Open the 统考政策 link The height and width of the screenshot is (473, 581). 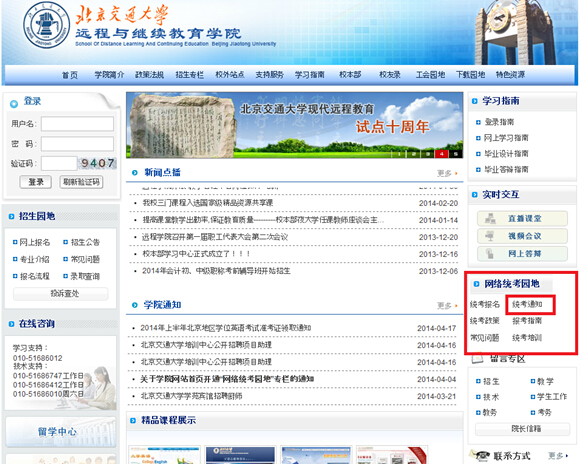(485, 321)
